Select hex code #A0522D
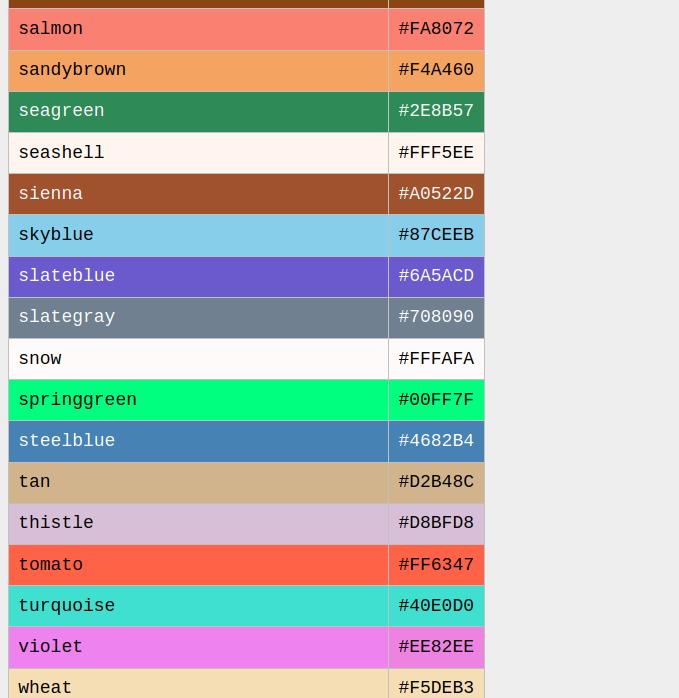This screenshot has width=679, height=698. point(436,194)
